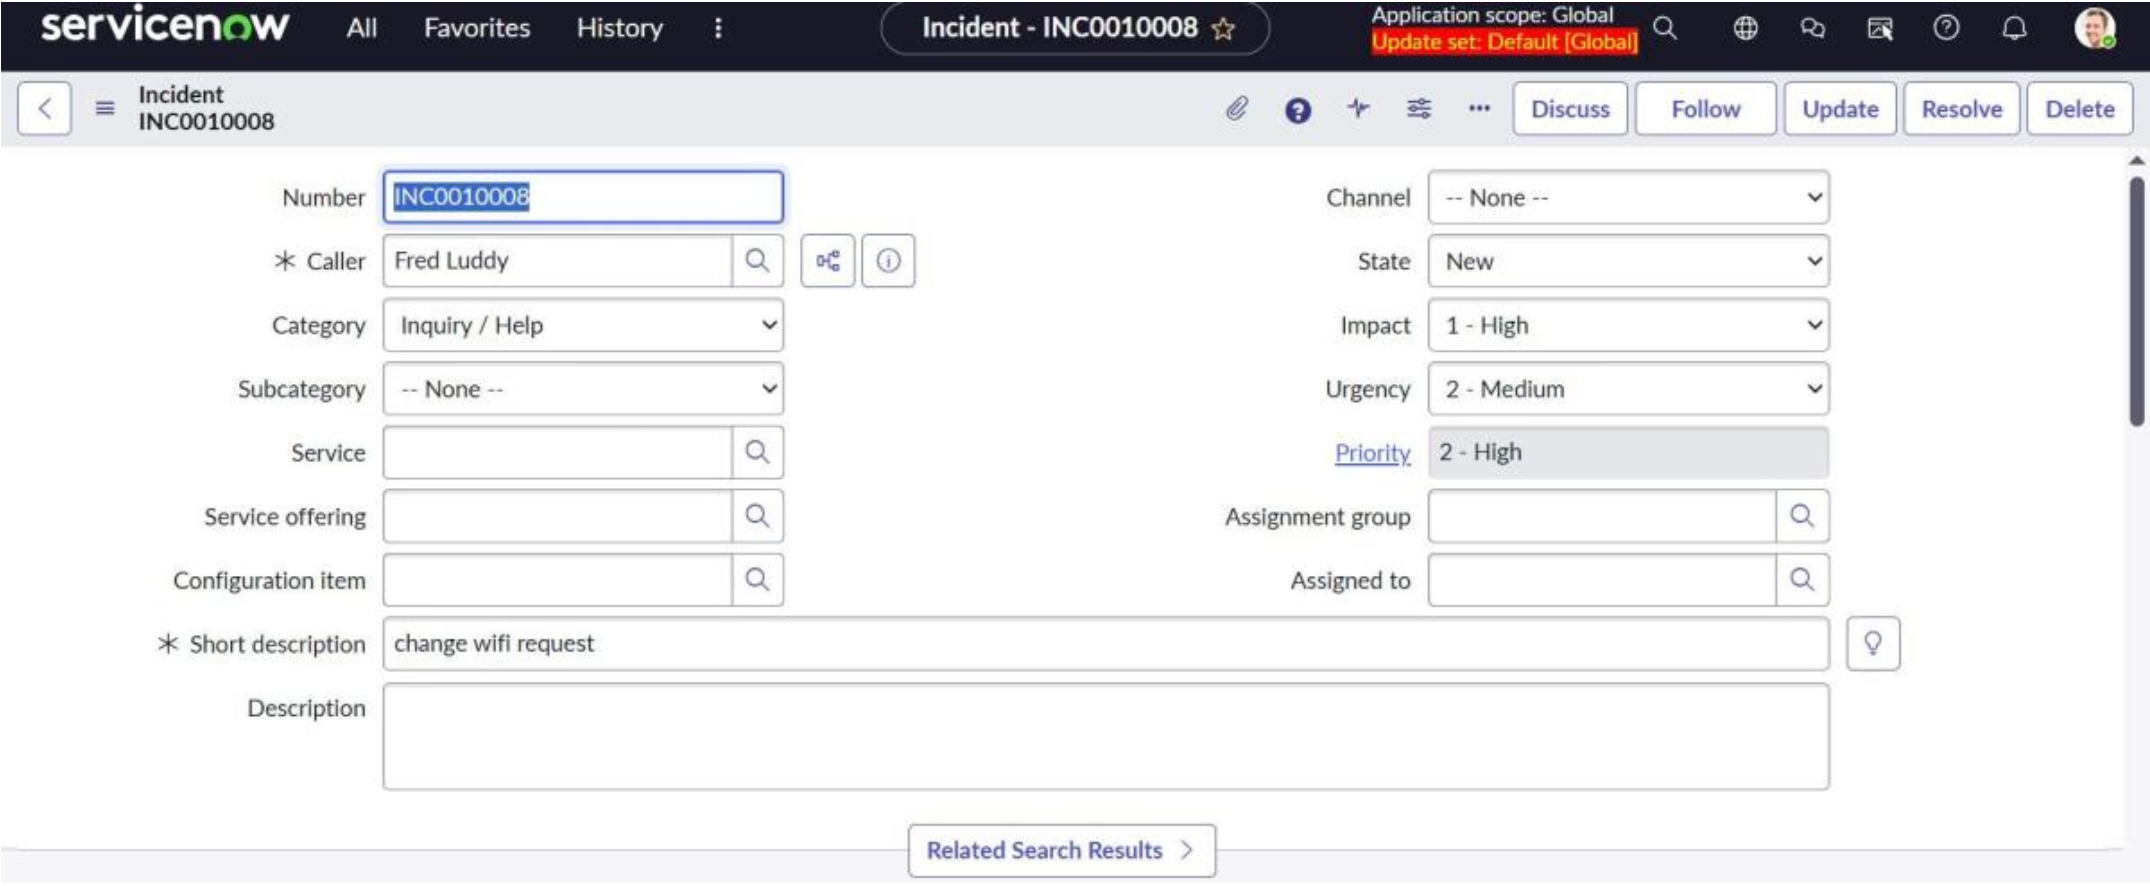The image size is (2150, 886).
Task: Open the Connect chat sidebar icon
Action: (x=1812, y=28)
